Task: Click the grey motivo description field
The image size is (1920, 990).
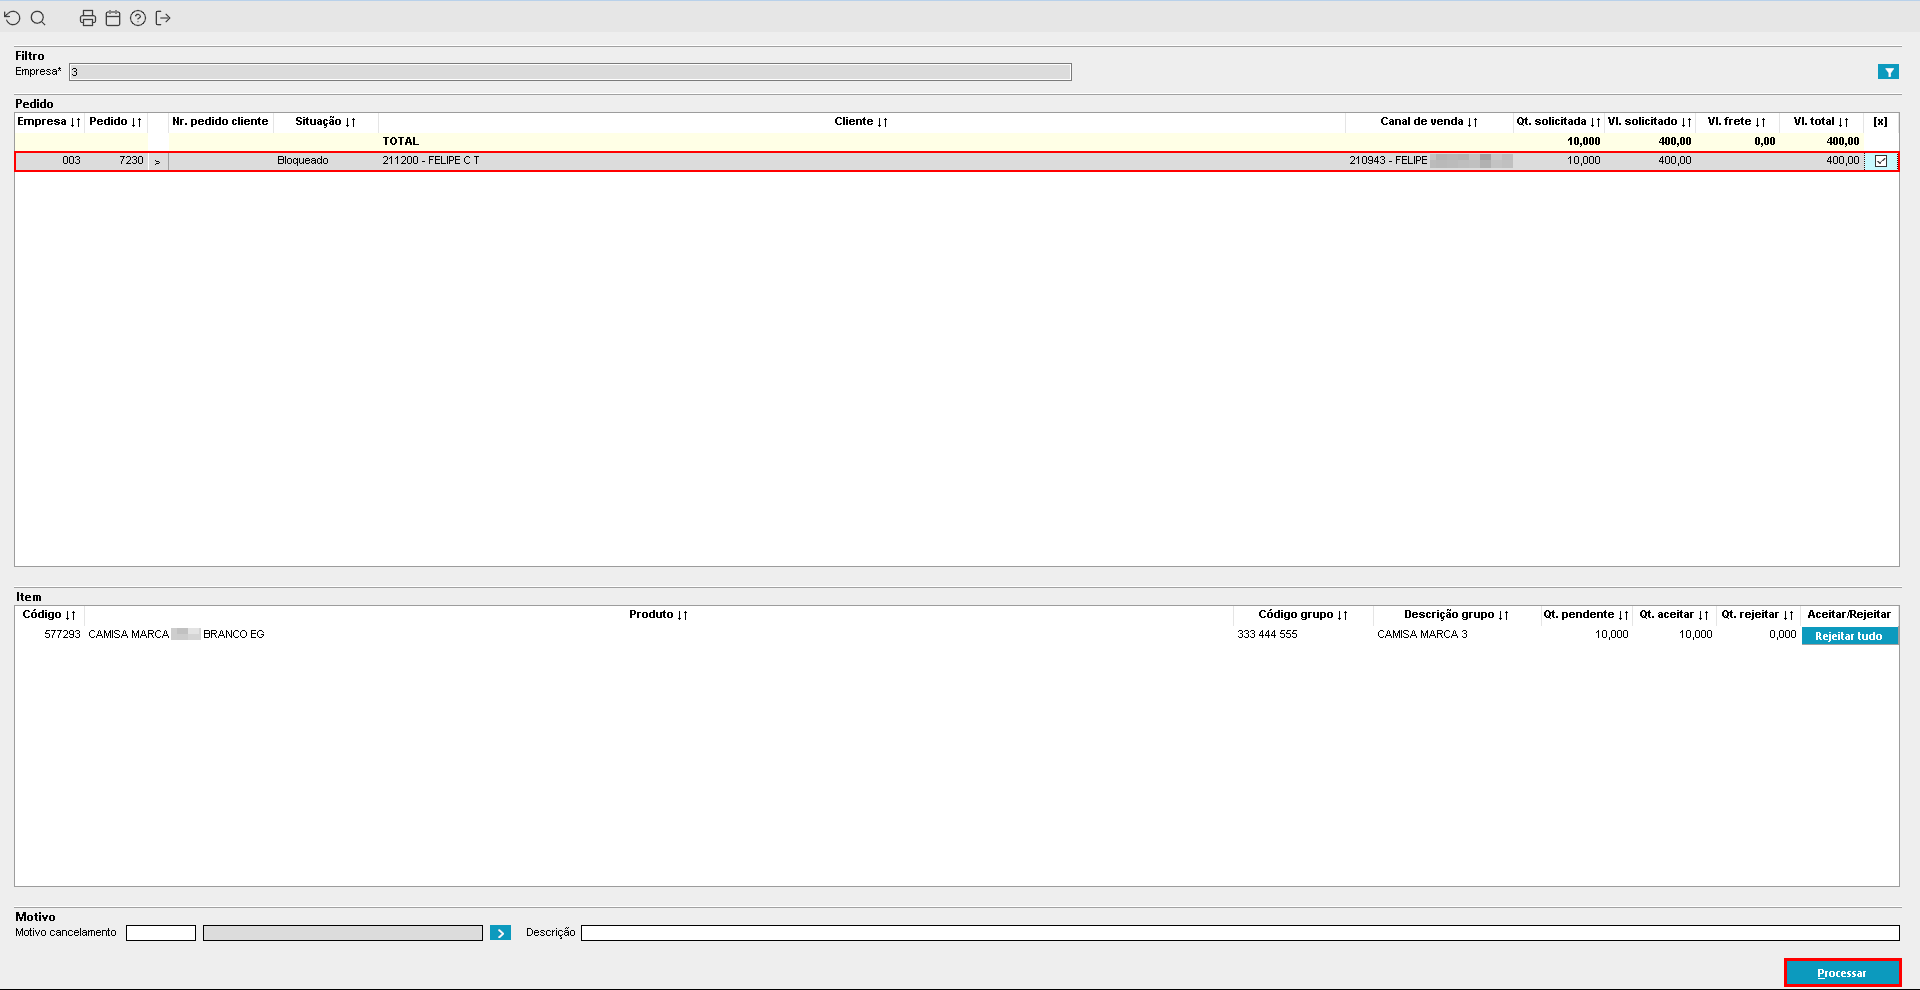Action: pos(343,933)
